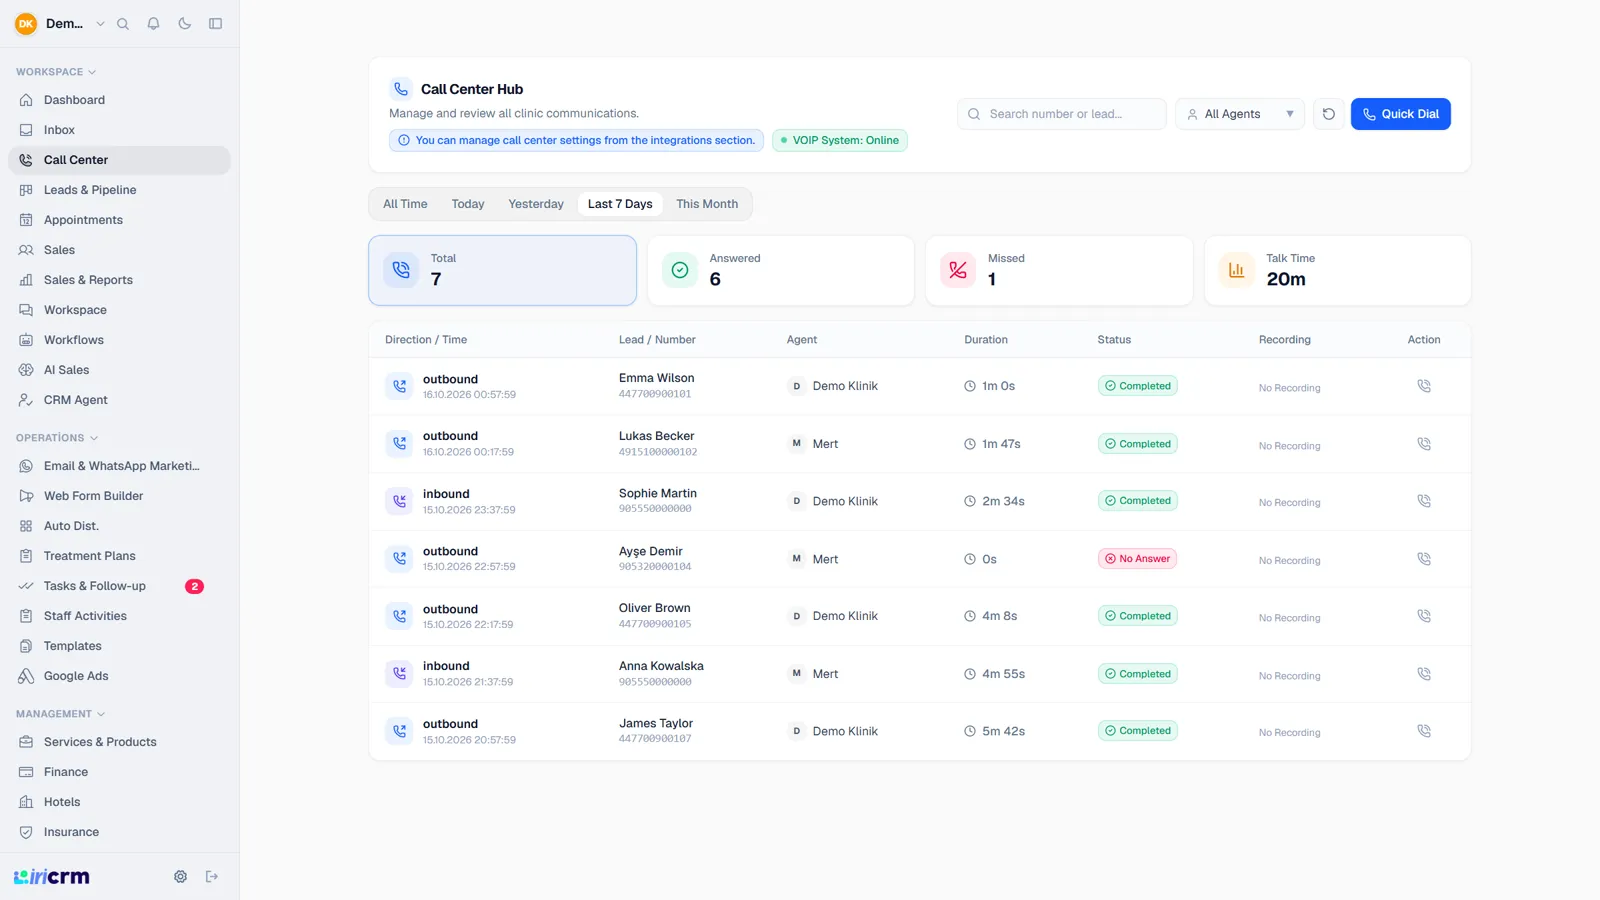This screenshot has height=900, width=1600.
Task: Click call-back icon in Emma Wilson row
Action: (x=1424, y=386)
